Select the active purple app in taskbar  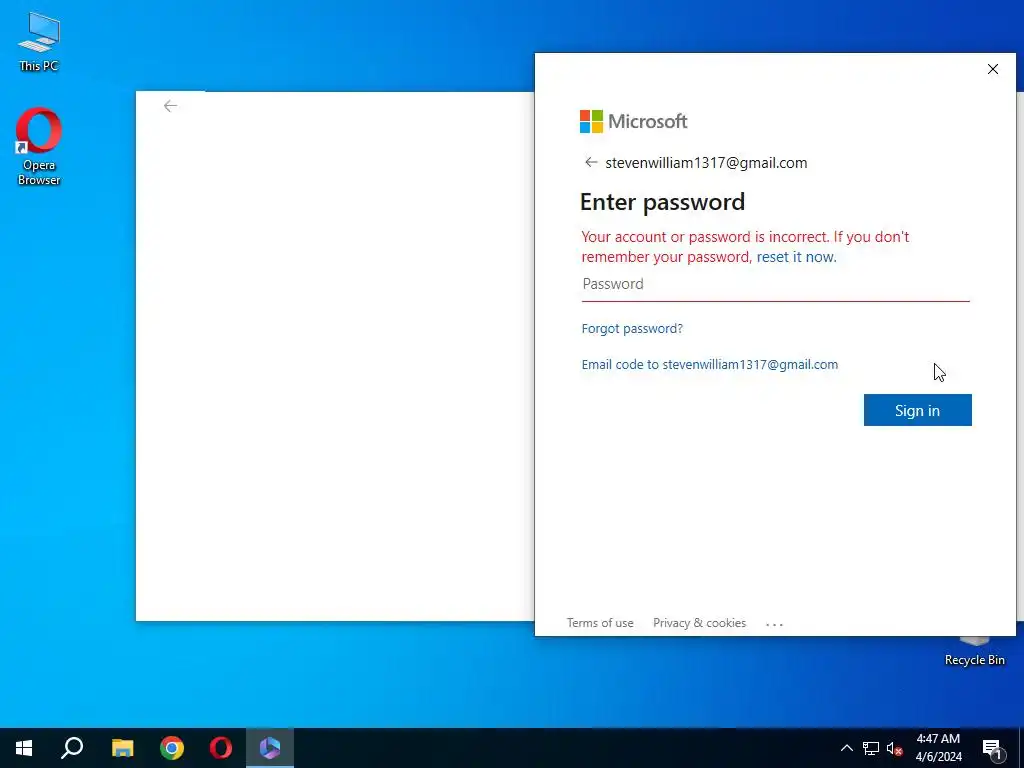point(270,748)
